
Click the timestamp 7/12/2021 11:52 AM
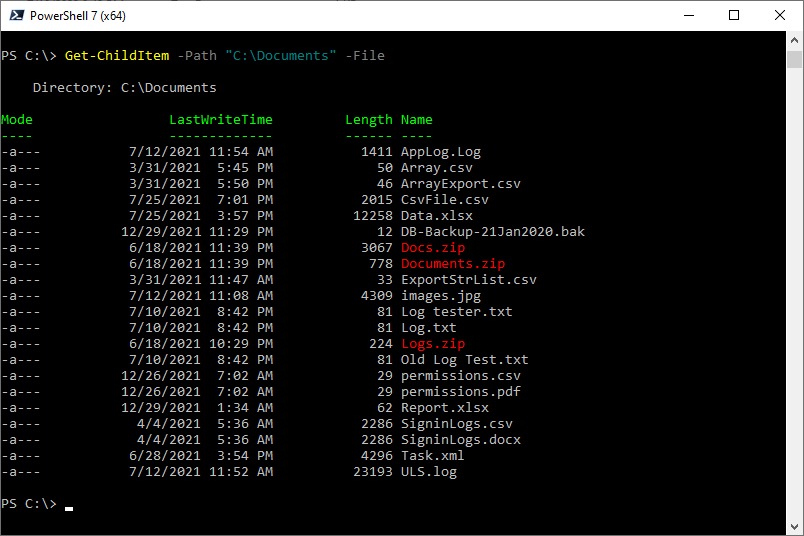[x=201, y=471]
